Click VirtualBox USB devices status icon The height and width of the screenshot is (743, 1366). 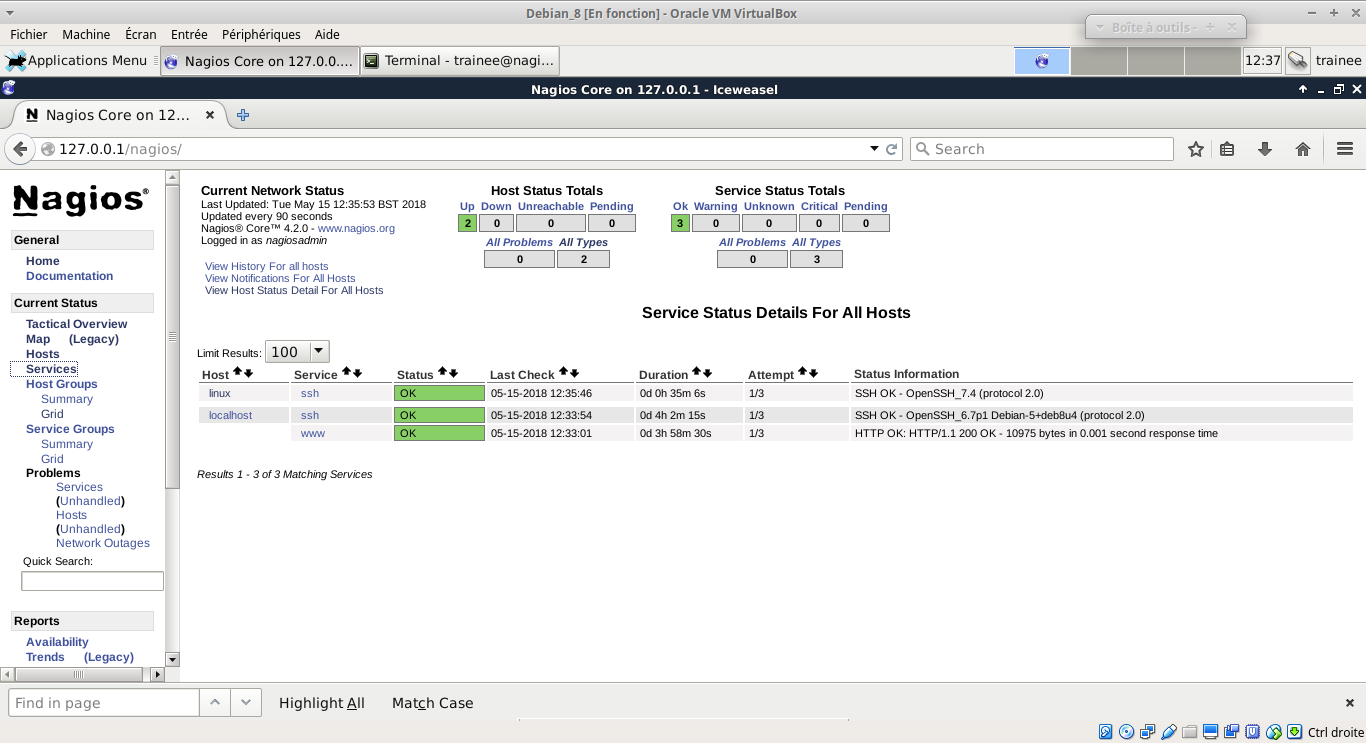click(x=1168, y=732)
